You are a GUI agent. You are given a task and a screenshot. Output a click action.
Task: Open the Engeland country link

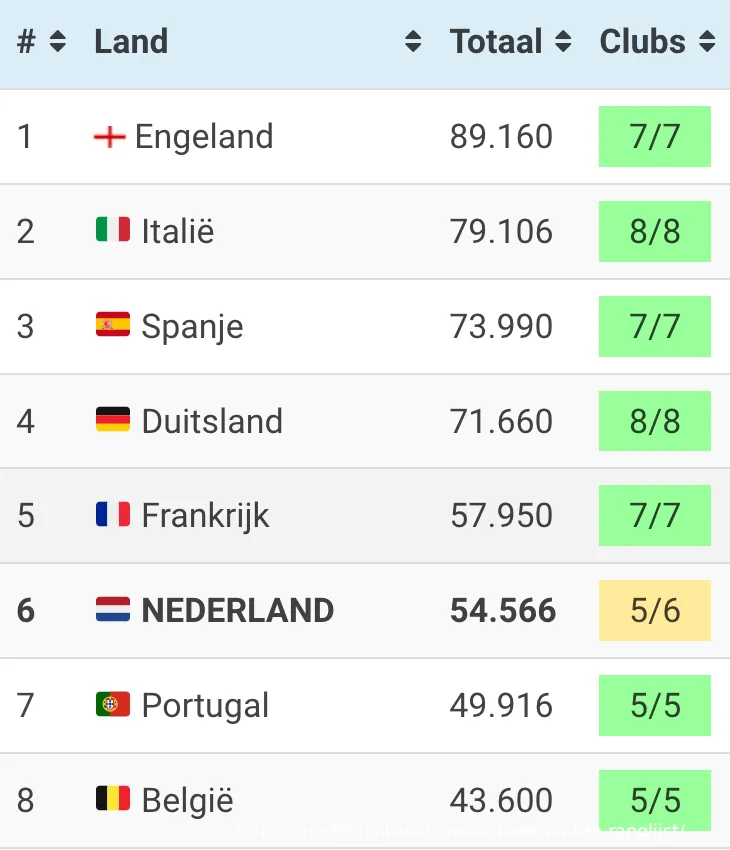[x=204, y=136]
